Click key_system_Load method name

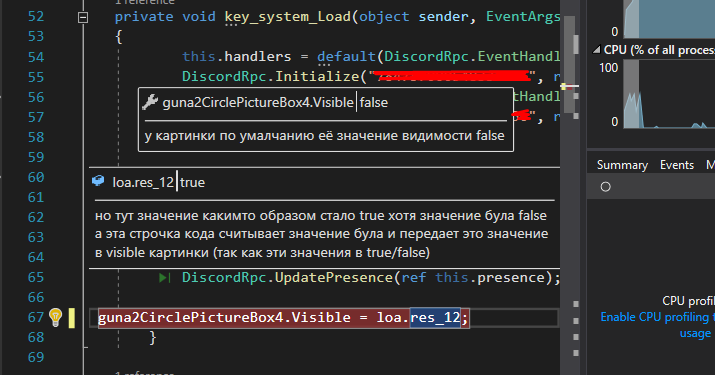[x=287, y=17]
